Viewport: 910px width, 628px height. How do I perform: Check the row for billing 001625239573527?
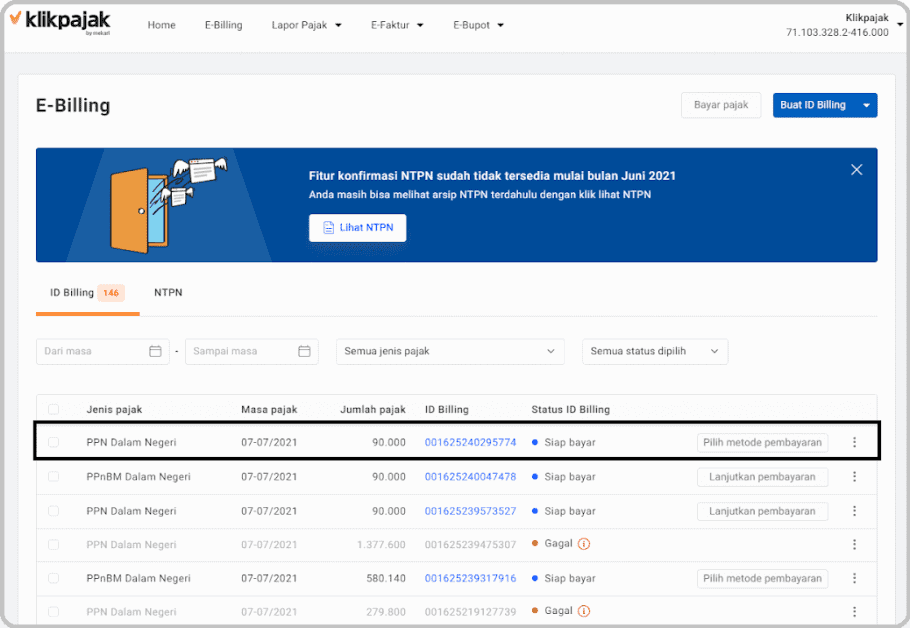pos(53,511)
